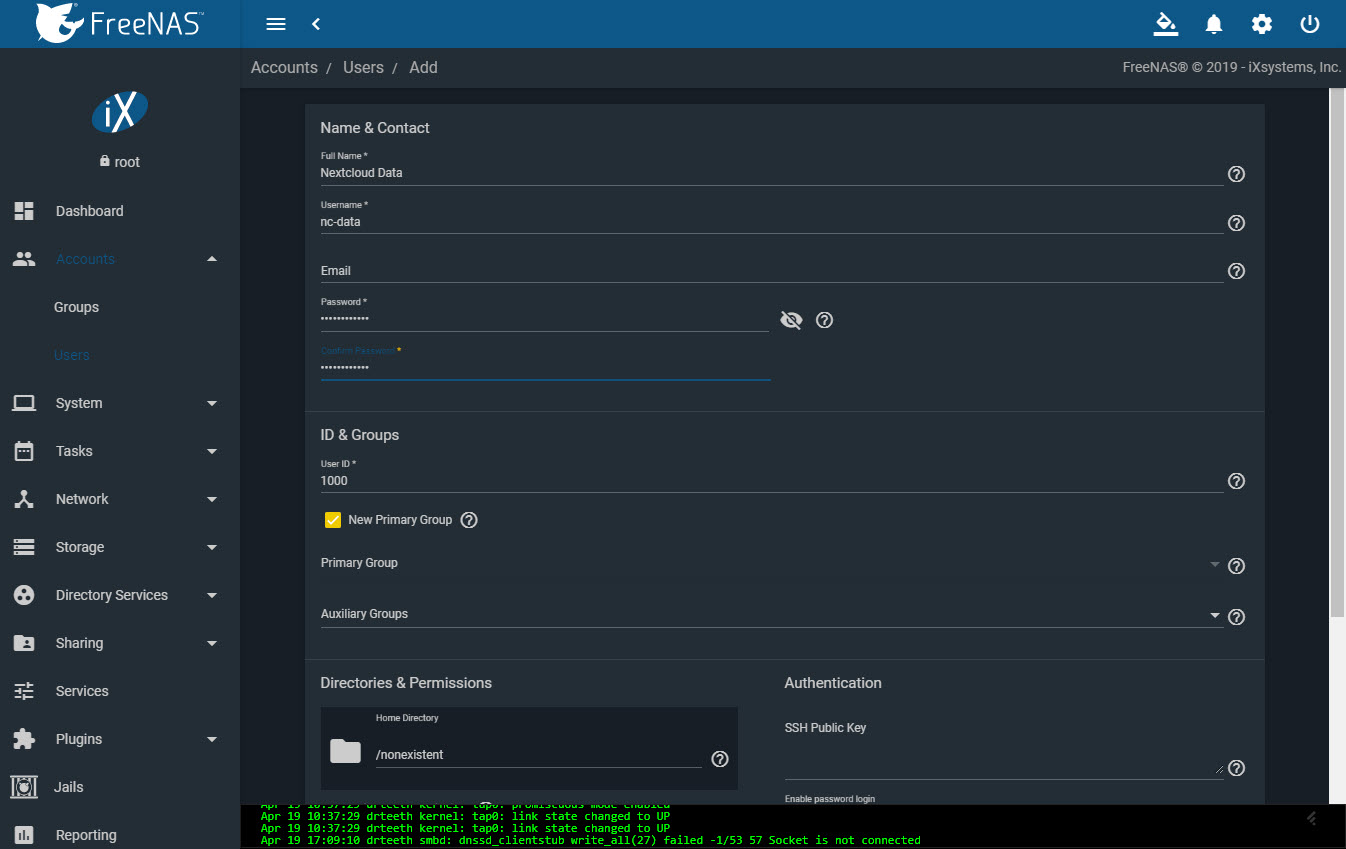Screen dimensions: 1346x849
Task: Click the Add breadcrumb
Action: pyautogui.click(x=423, y=68)
